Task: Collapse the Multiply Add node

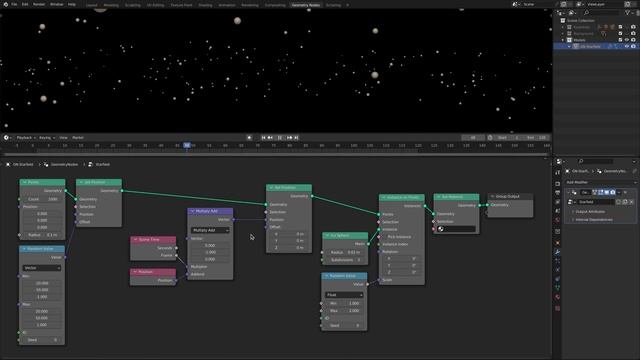Action: (192, 211)
